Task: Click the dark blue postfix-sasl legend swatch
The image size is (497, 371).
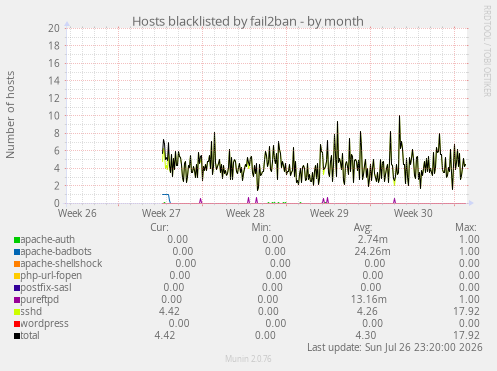Action: pos(17,288)
